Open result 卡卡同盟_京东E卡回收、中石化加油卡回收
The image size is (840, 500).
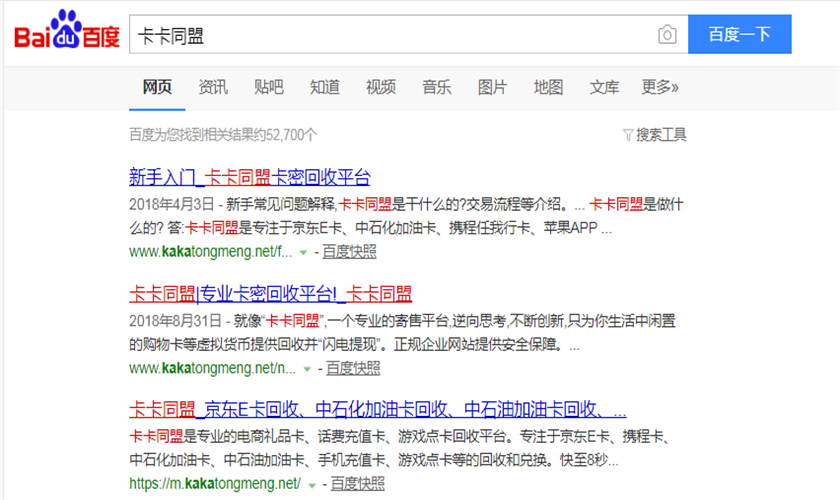pyautogui.click(x=378, y=409)
